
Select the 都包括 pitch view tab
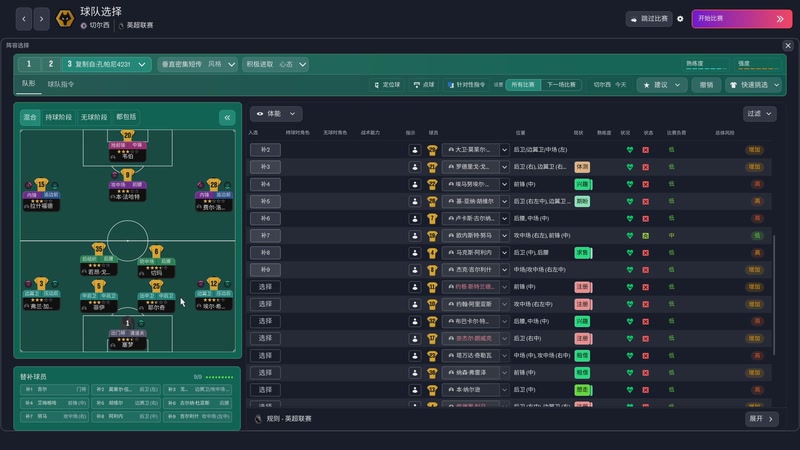pos(126,117)
